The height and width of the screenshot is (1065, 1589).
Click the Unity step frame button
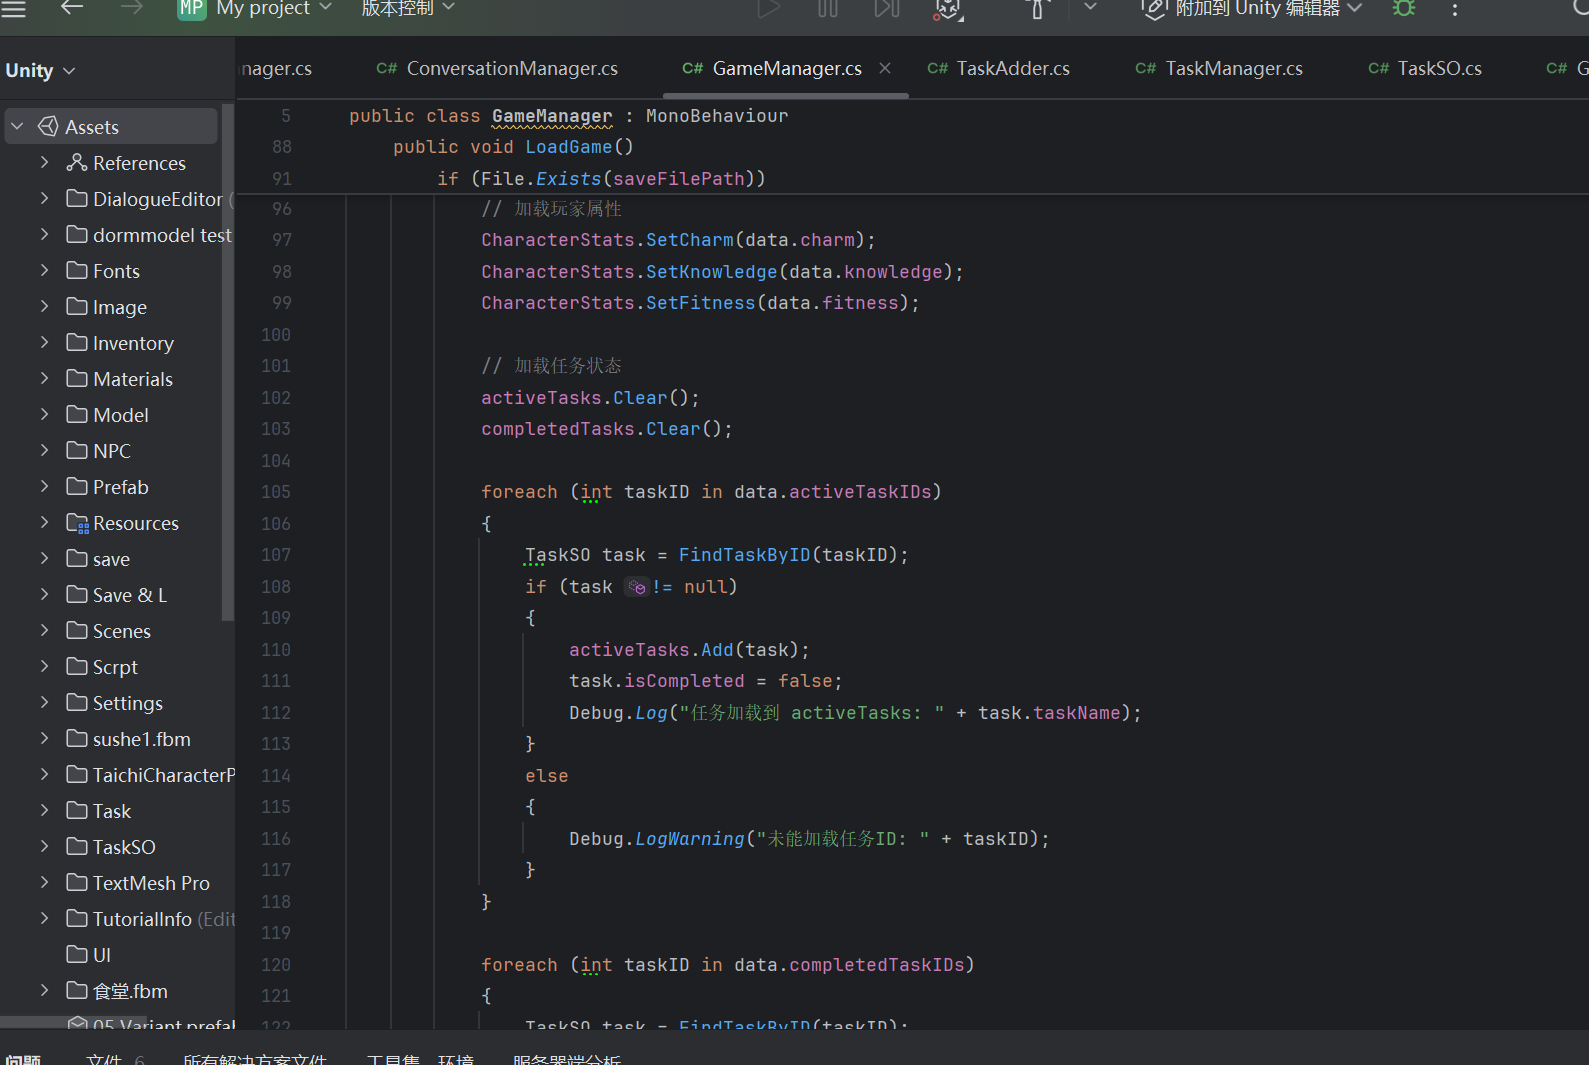(x=887, y=9)
